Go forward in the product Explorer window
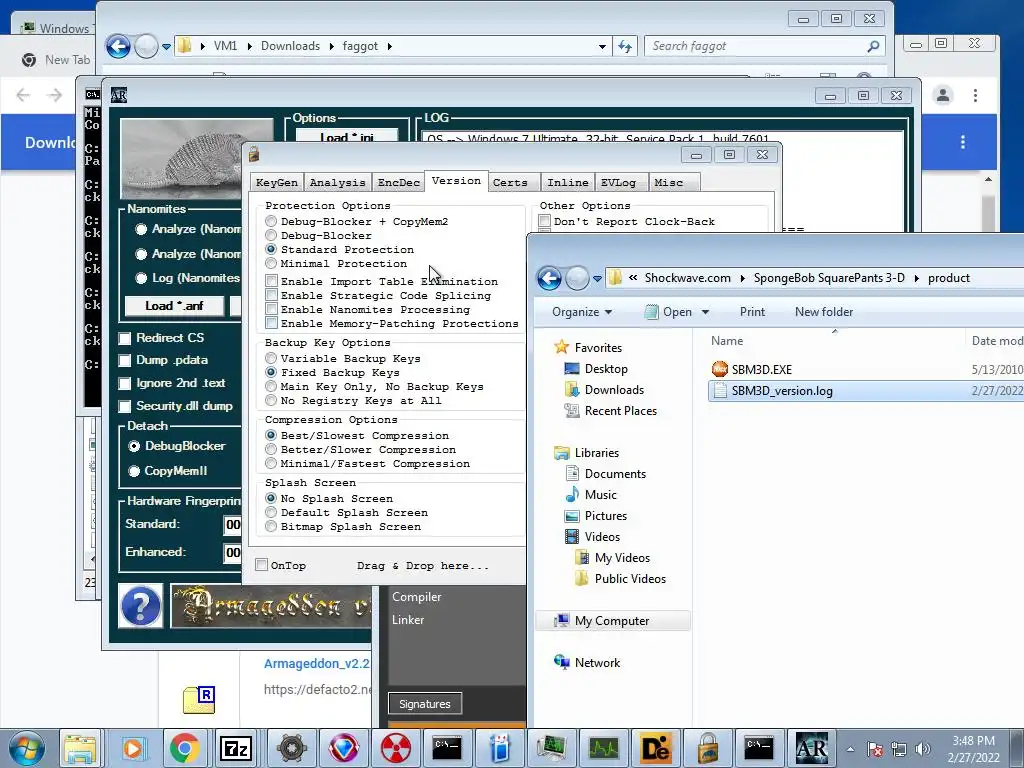 [x=577, y=278]
